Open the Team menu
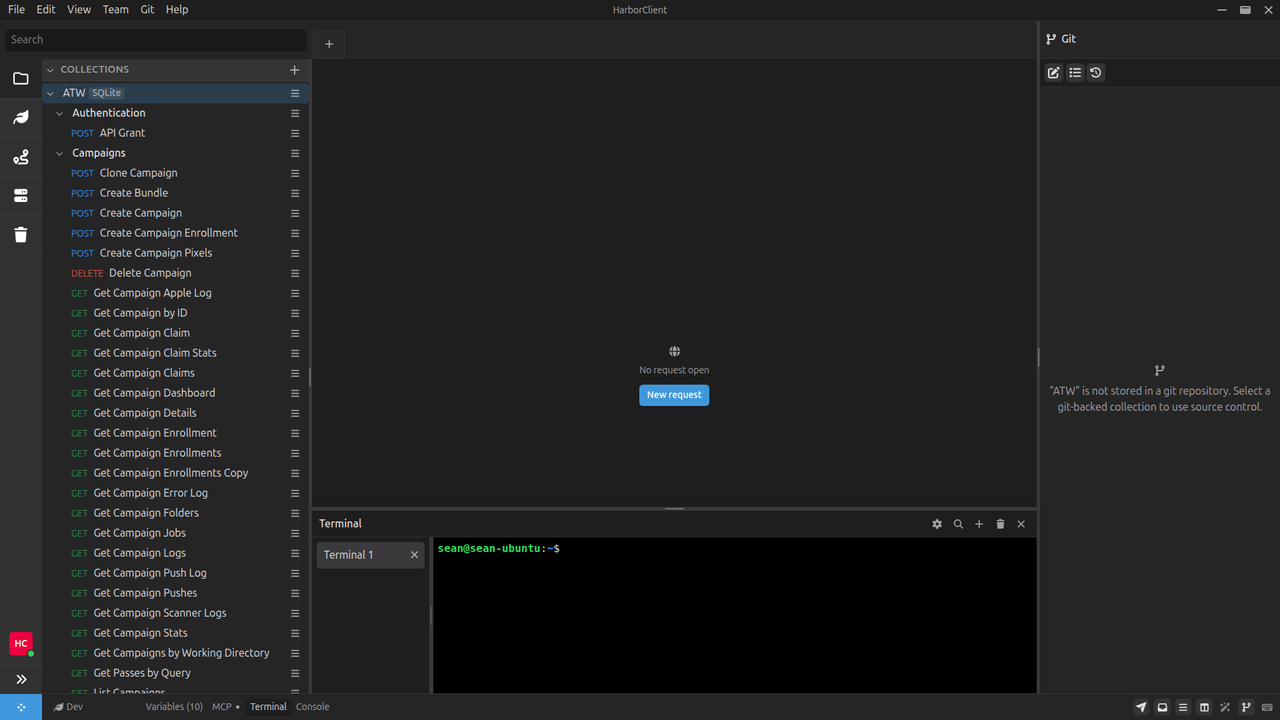This screenshot has height=720, width=1280. (x=116, y=9)
